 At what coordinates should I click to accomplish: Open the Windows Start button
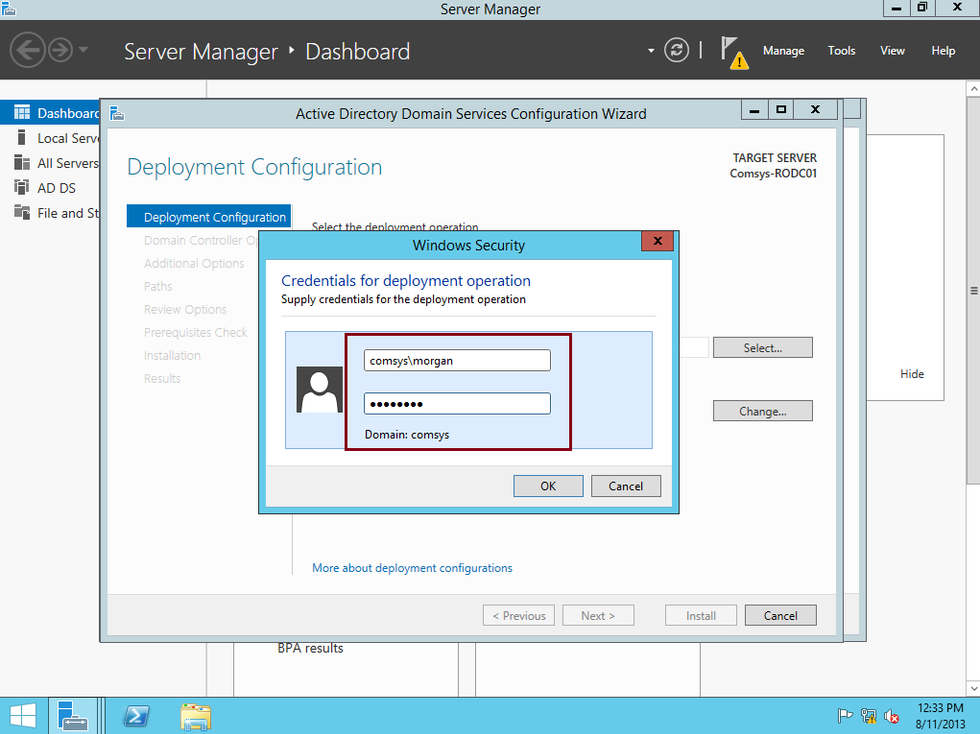pos(23,716)
